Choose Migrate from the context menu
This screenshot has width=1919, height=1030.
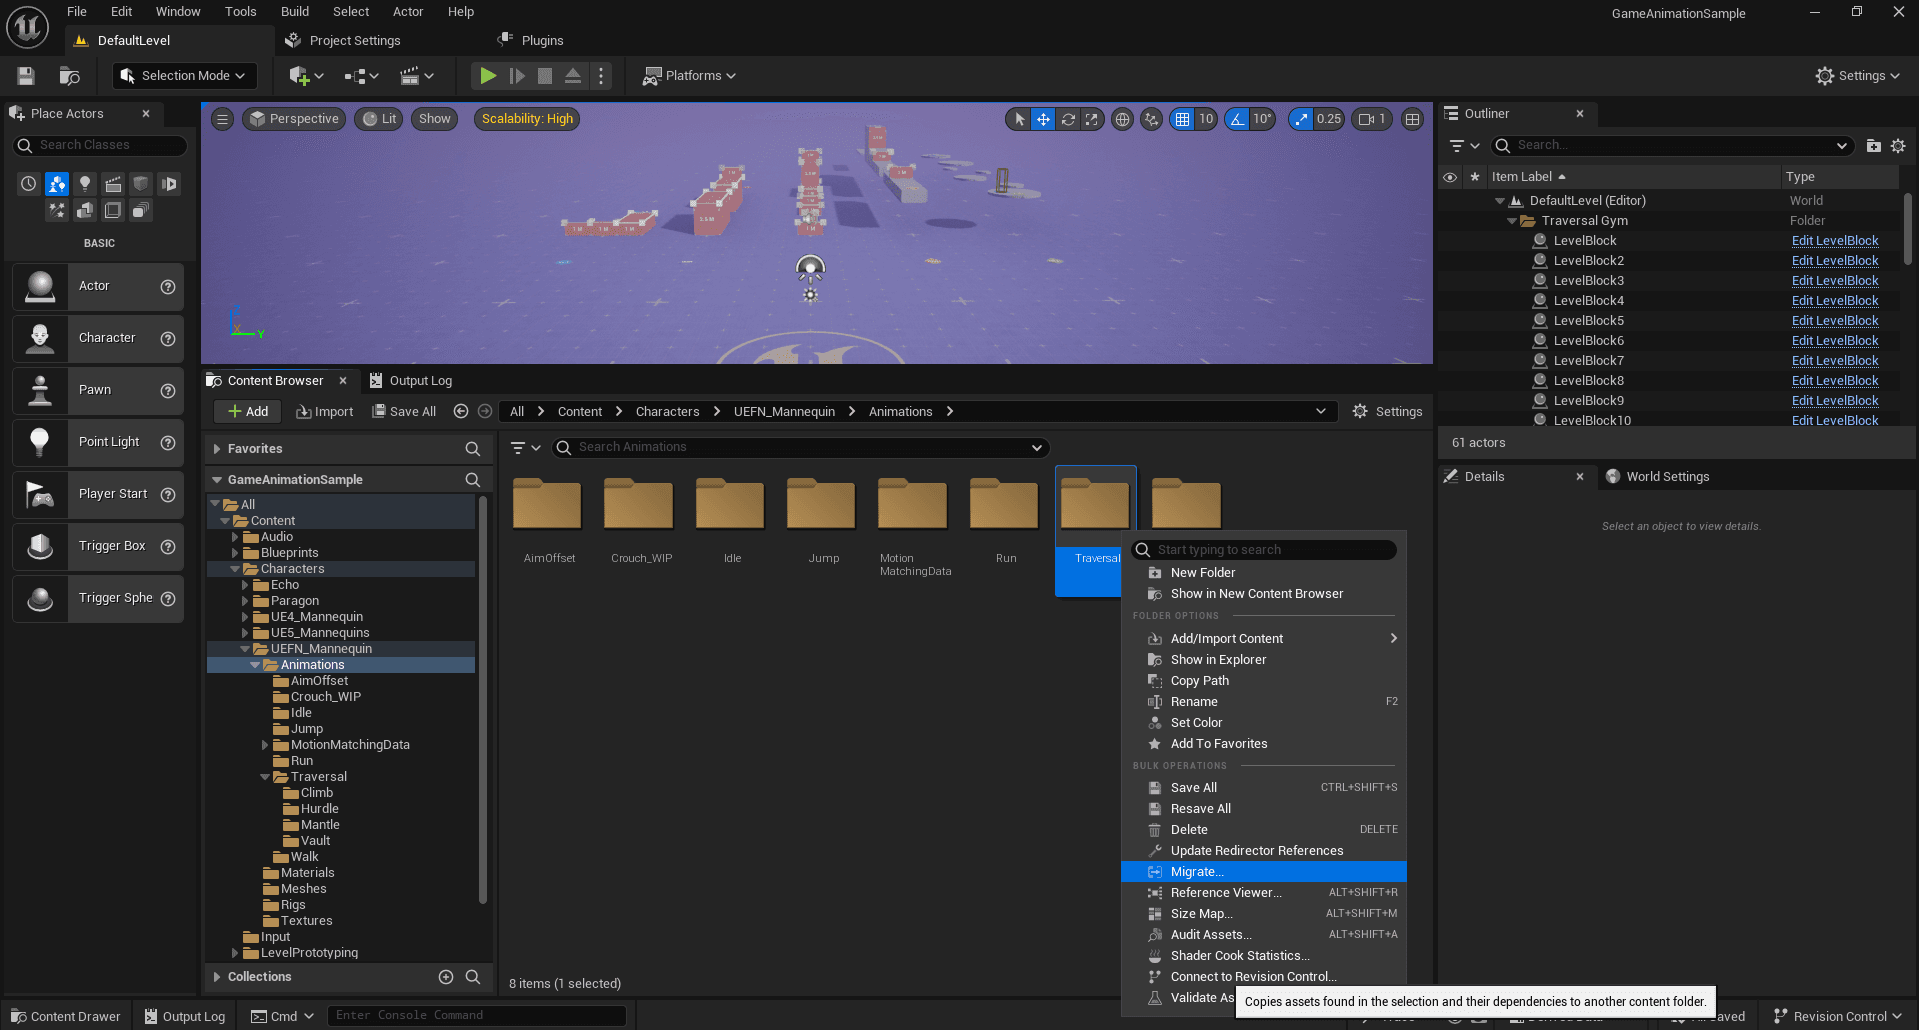point(1264,872)
